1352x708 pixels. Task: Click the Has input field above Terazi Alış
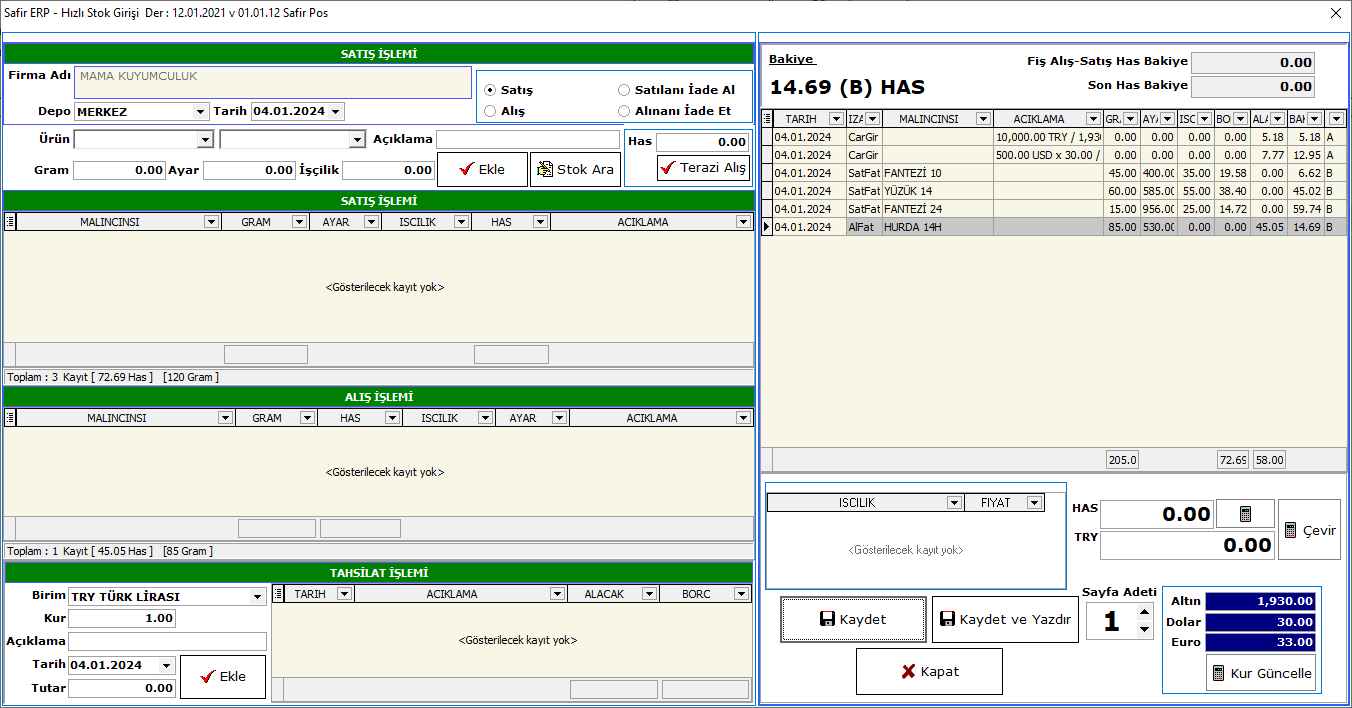point(703,142)
